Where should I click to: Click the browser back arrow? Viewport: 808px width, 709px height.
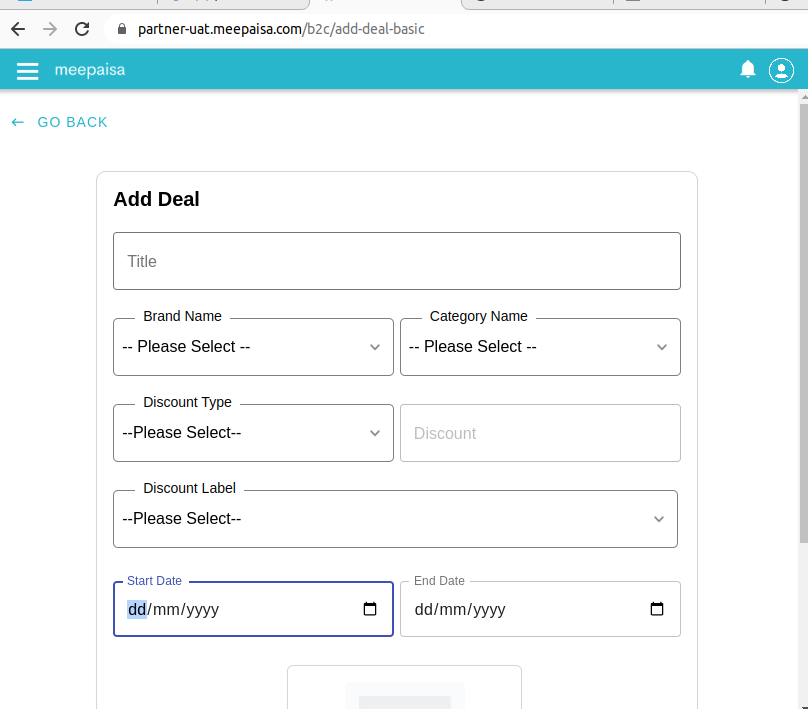coord(18,29)
